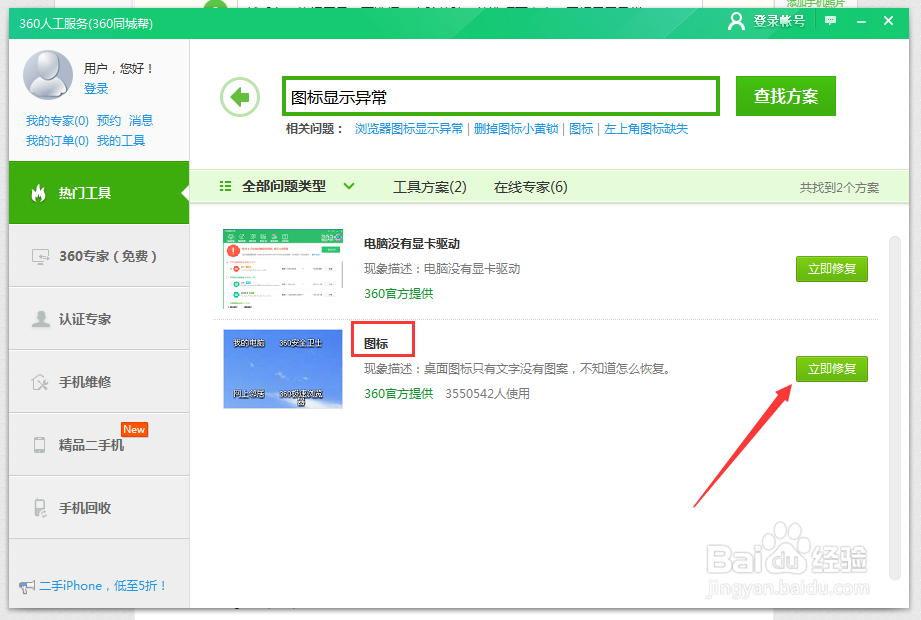Click 登录帐号 in the title bar
The width and height of the screenshot is (921, 620).
pyautogui.click(x=779, y=21)
